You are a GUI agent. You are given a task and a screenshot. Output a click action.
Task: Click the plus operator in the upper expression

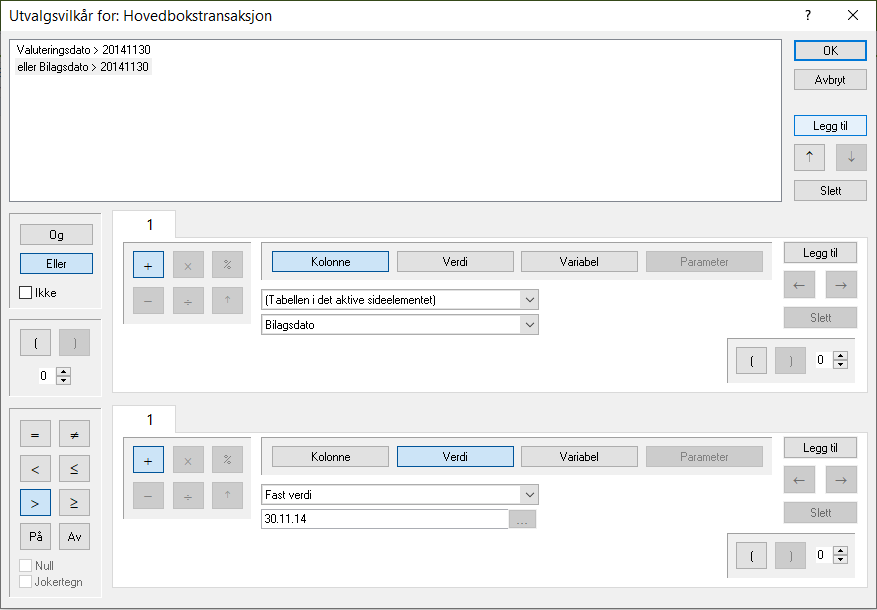(x=148, y=265)
